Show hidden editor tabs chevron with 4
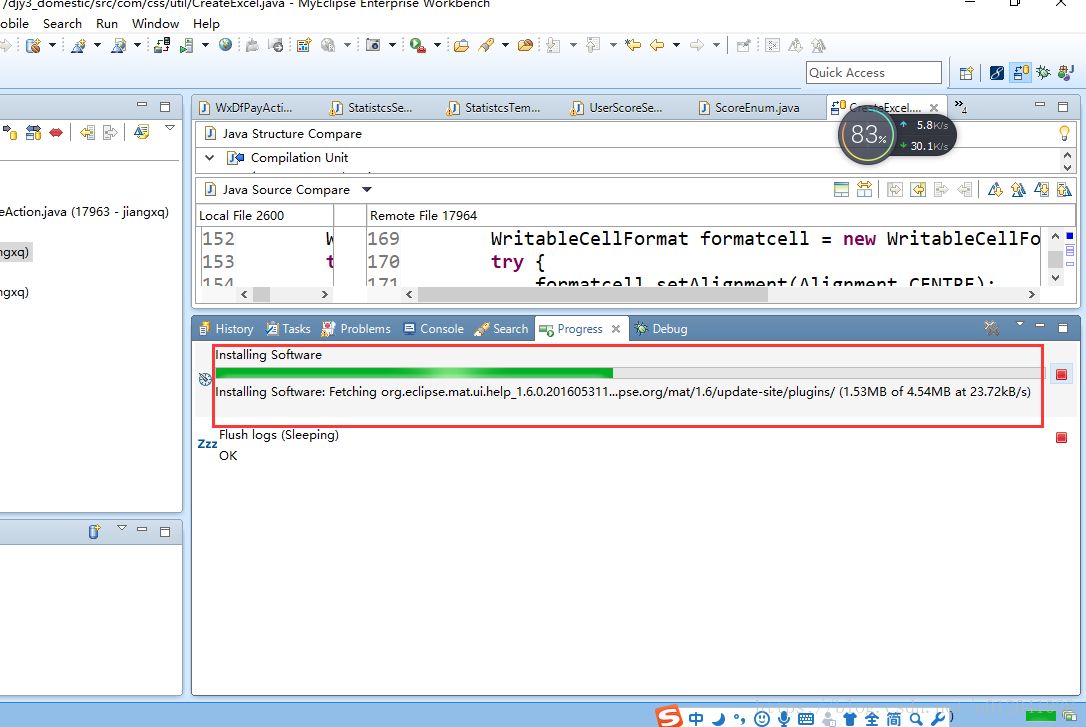The width and height of the screenshot is (1086, 727). [x=960, y=106]
